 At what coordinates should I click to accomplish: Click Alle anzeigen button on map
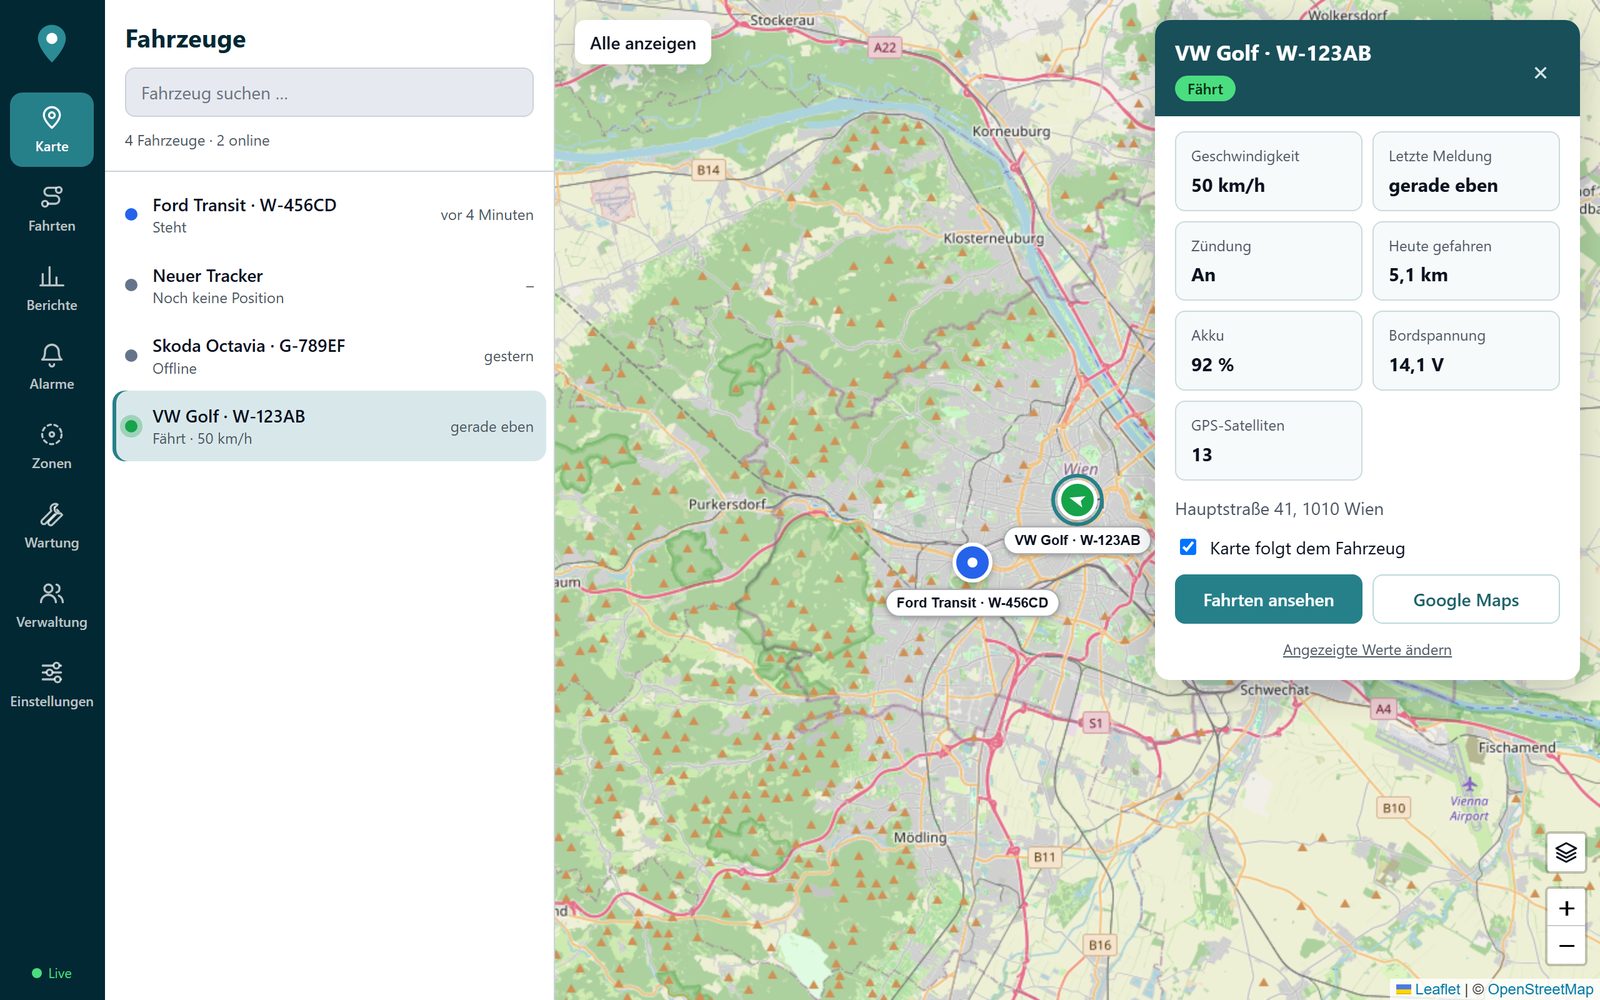pyautogui.click(x=643, y=43)
